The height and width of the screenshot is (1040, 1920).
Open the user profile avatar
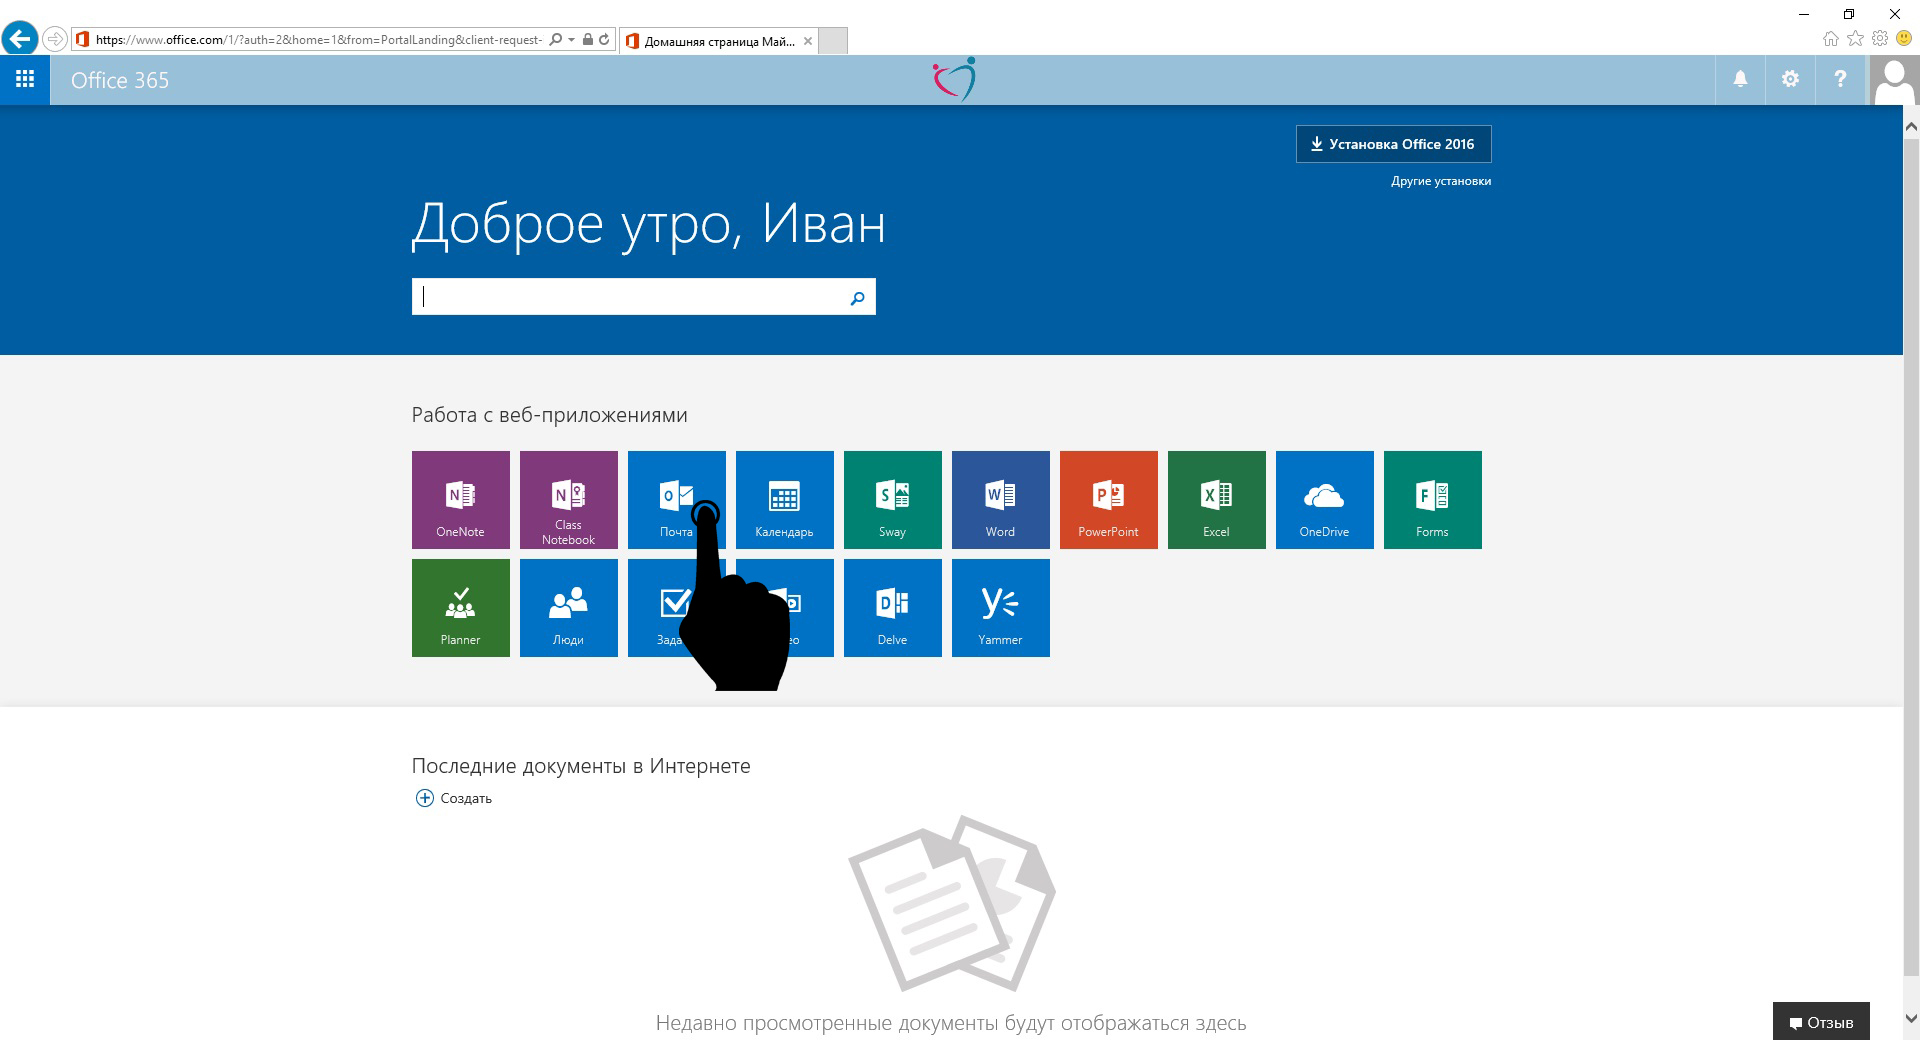(x=1894, y=79)
